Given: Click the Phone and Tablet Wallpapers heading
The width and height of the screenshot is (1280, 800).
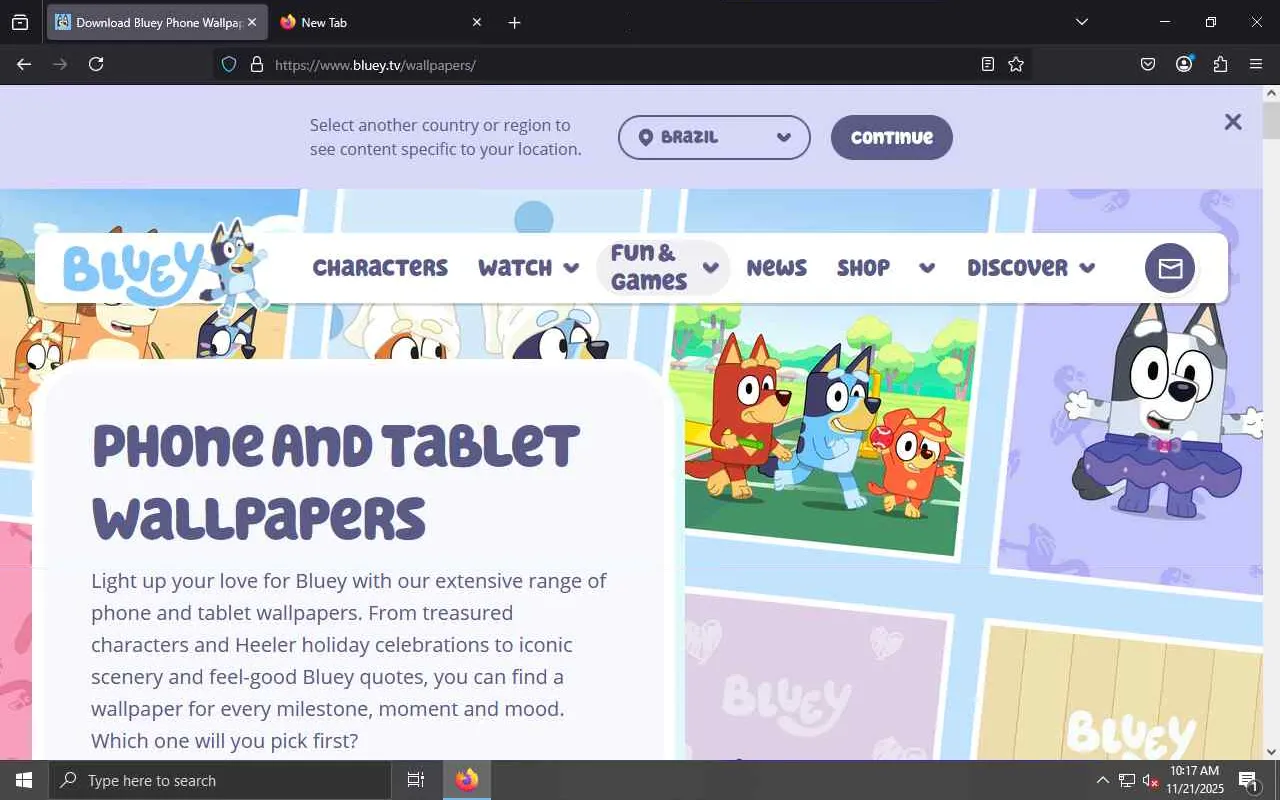Looking at the screenshot, I should click(x=336, y=483).
